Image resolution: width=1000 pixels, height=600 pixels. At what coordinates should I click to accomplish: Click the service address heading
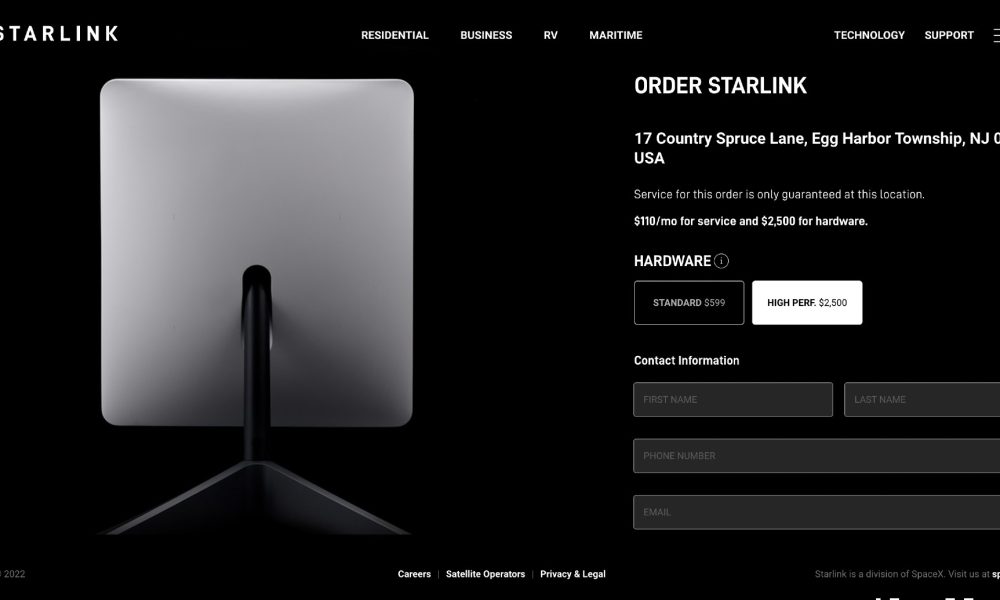[817, 148]
